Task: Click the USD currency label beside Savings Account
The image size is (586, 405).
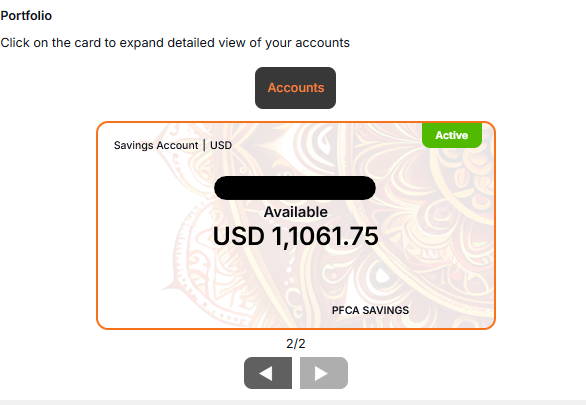Action: [221, 145]
